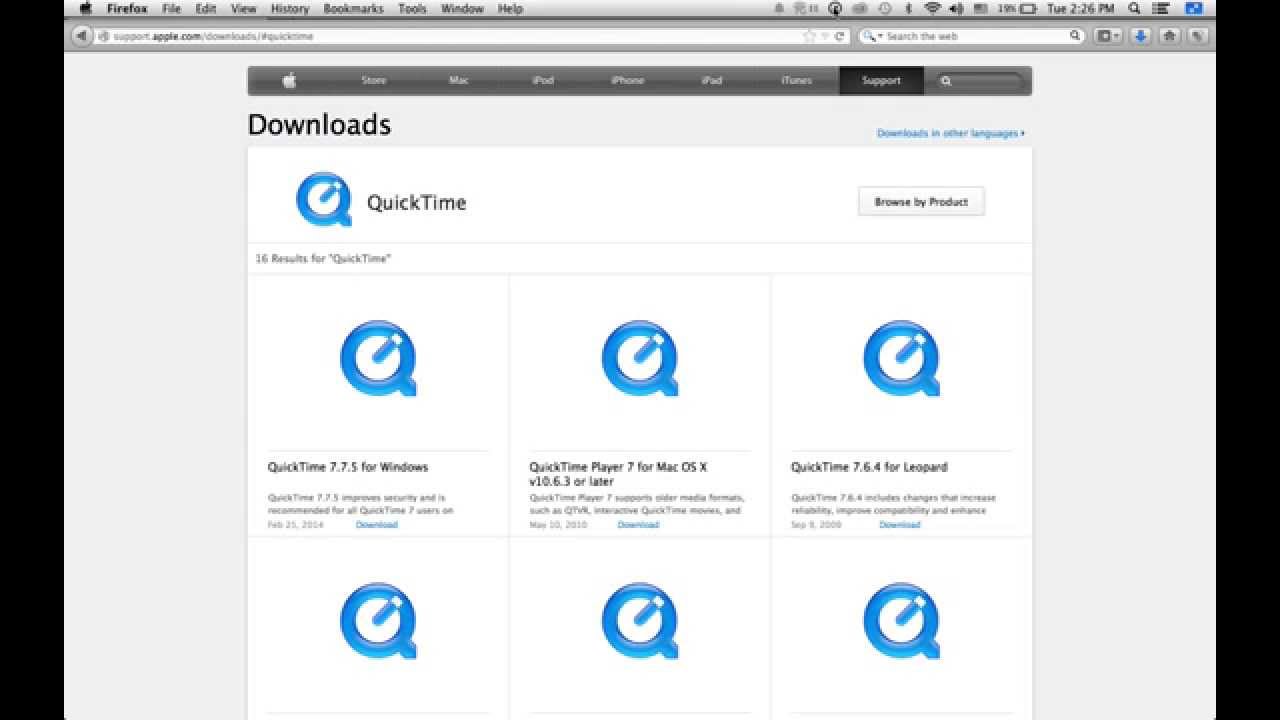Open the View menu
Image resolution: width=1280 pixels, height=720 pixels.
[243, 8]
